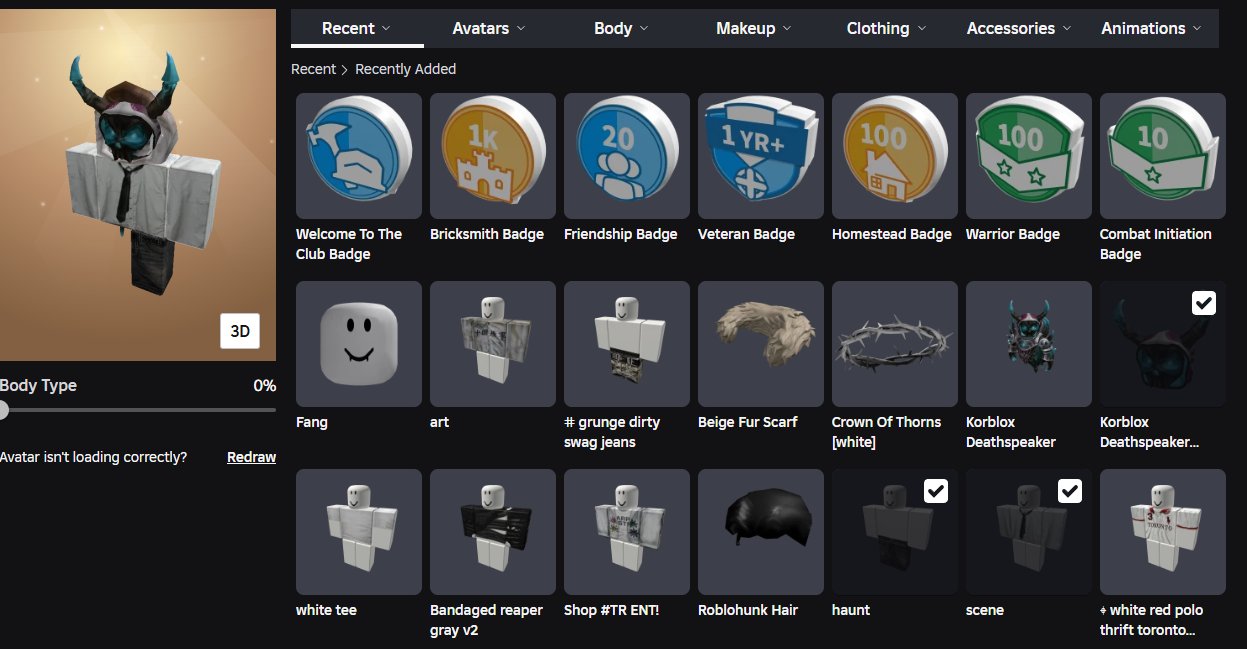Toggle the 3D avatar view button

click(x=240, y=331)
